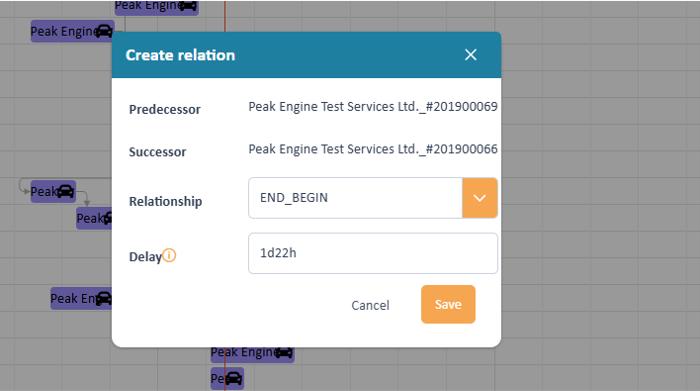Viewport: 700px width, 391px height.
Task: Click the Delay label
Action: 145,257
